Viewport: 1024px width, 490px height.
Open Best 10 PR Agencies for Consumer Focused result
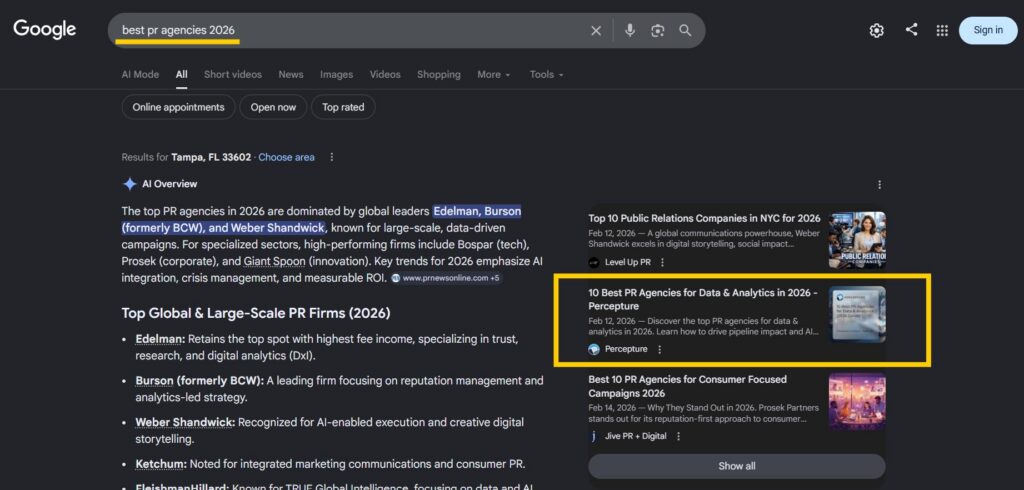688,386
